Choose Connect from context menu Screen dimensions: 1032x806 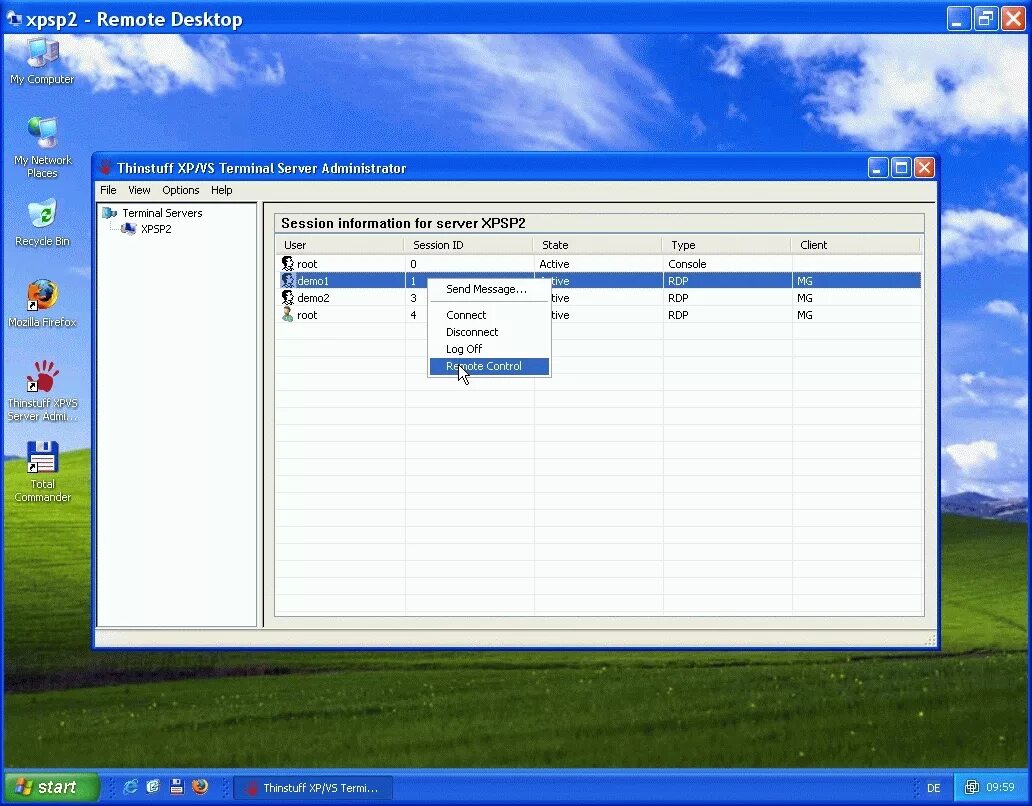pos(489,315)
